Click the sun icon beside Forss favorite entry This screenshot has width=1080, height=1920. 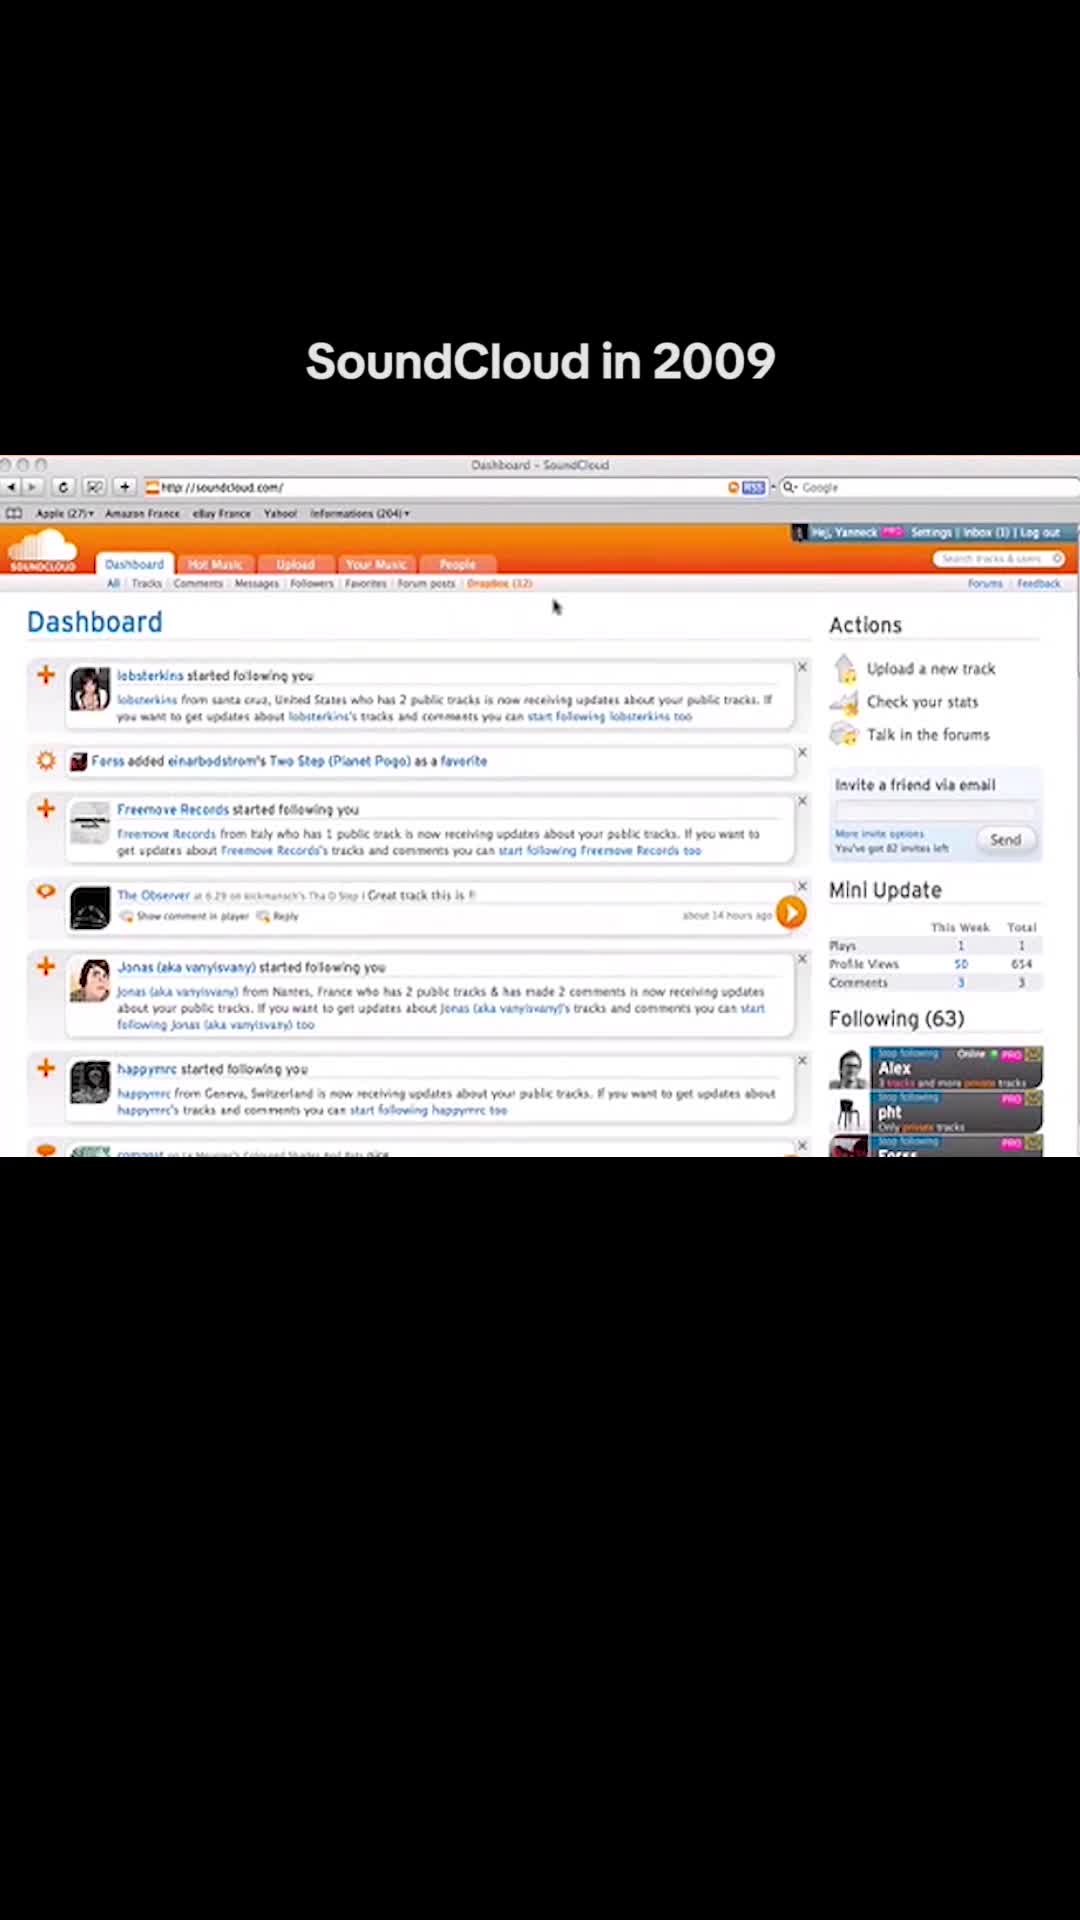click(46, 761)
